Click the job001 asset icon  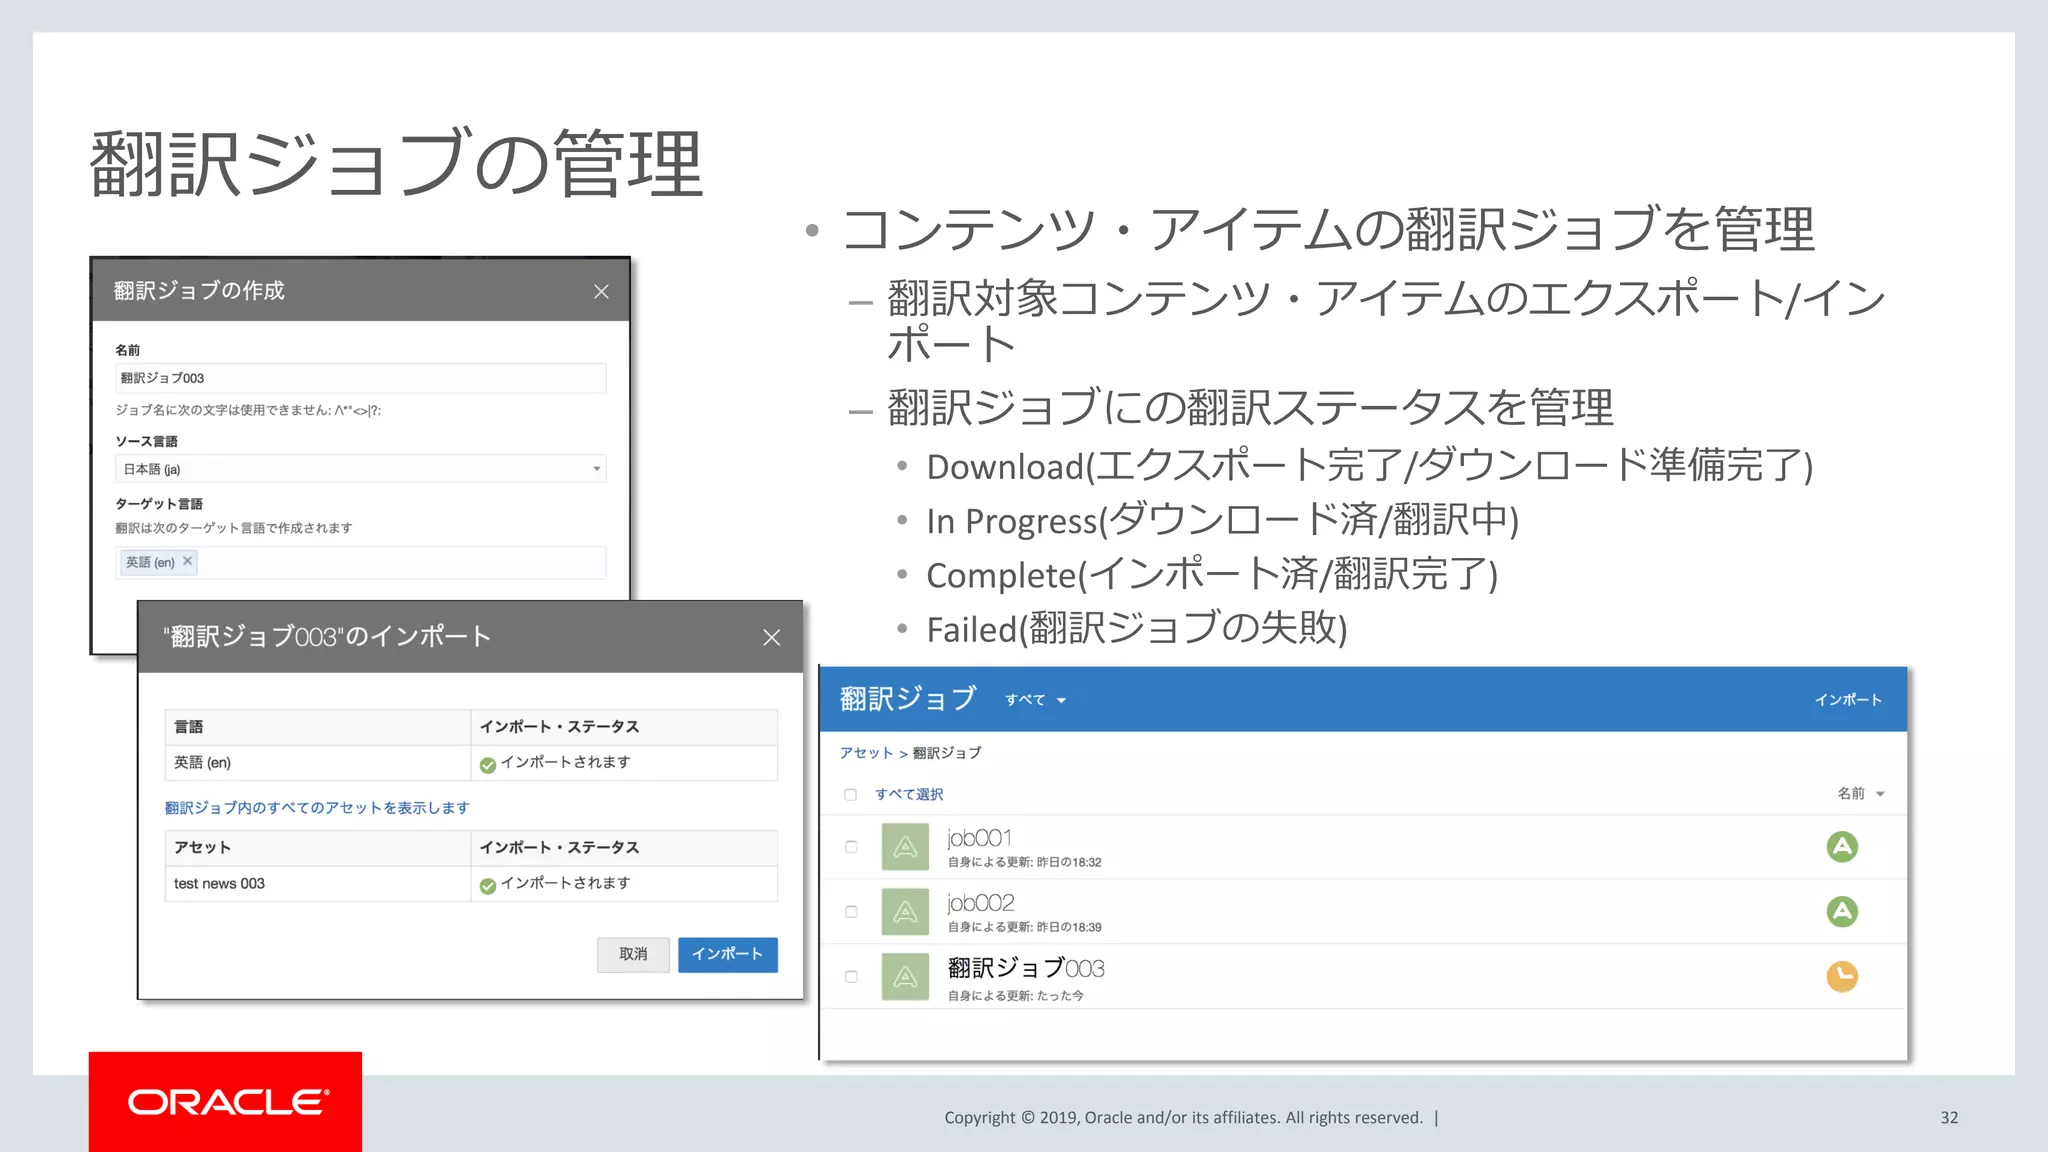(x=905, y=847)
